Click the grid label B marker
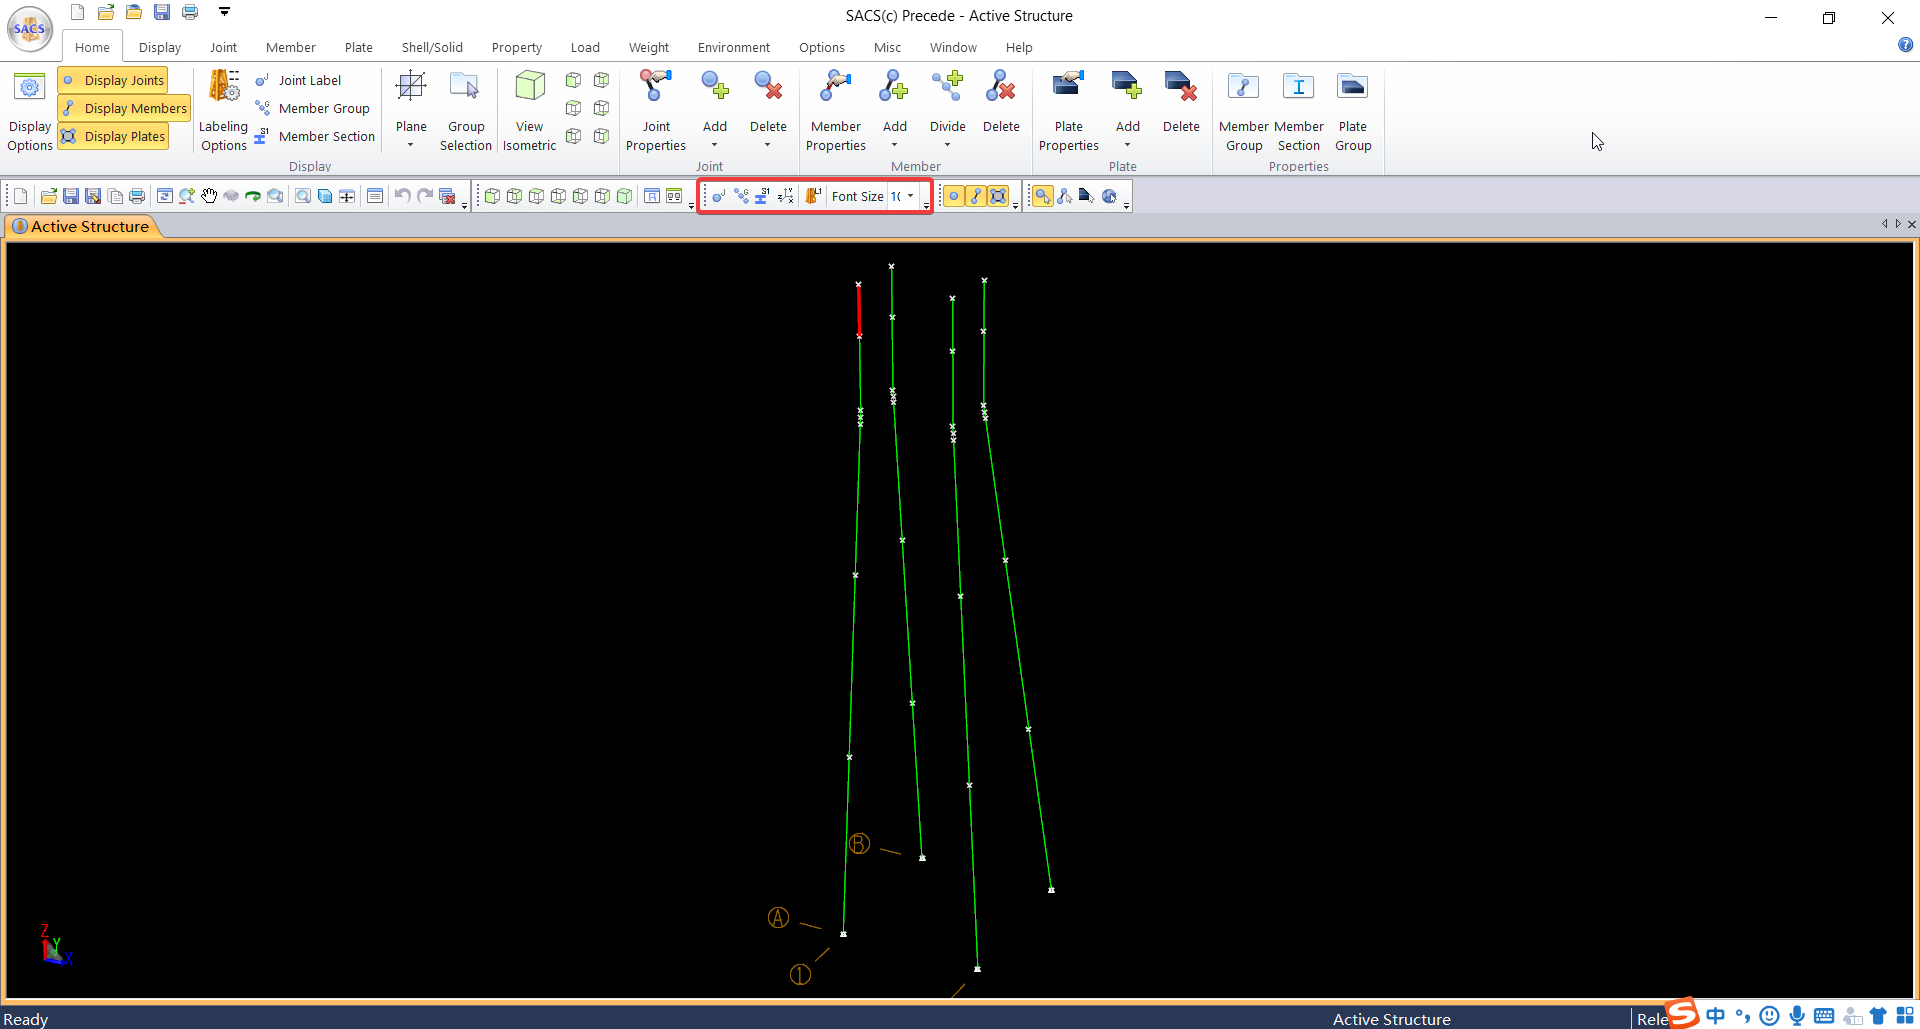 pos(859,844)
